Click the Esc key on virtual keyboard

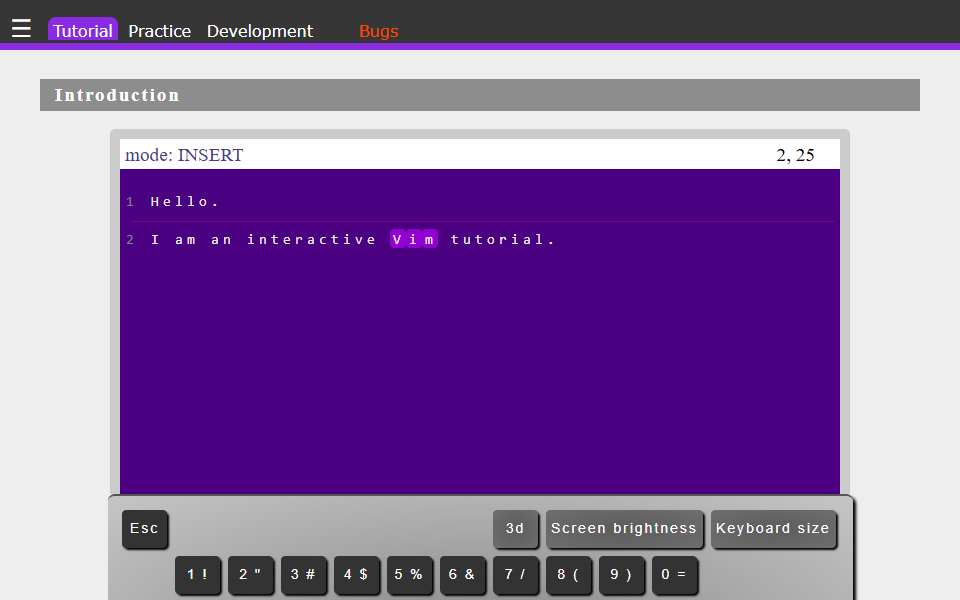(x=144, y=528)
